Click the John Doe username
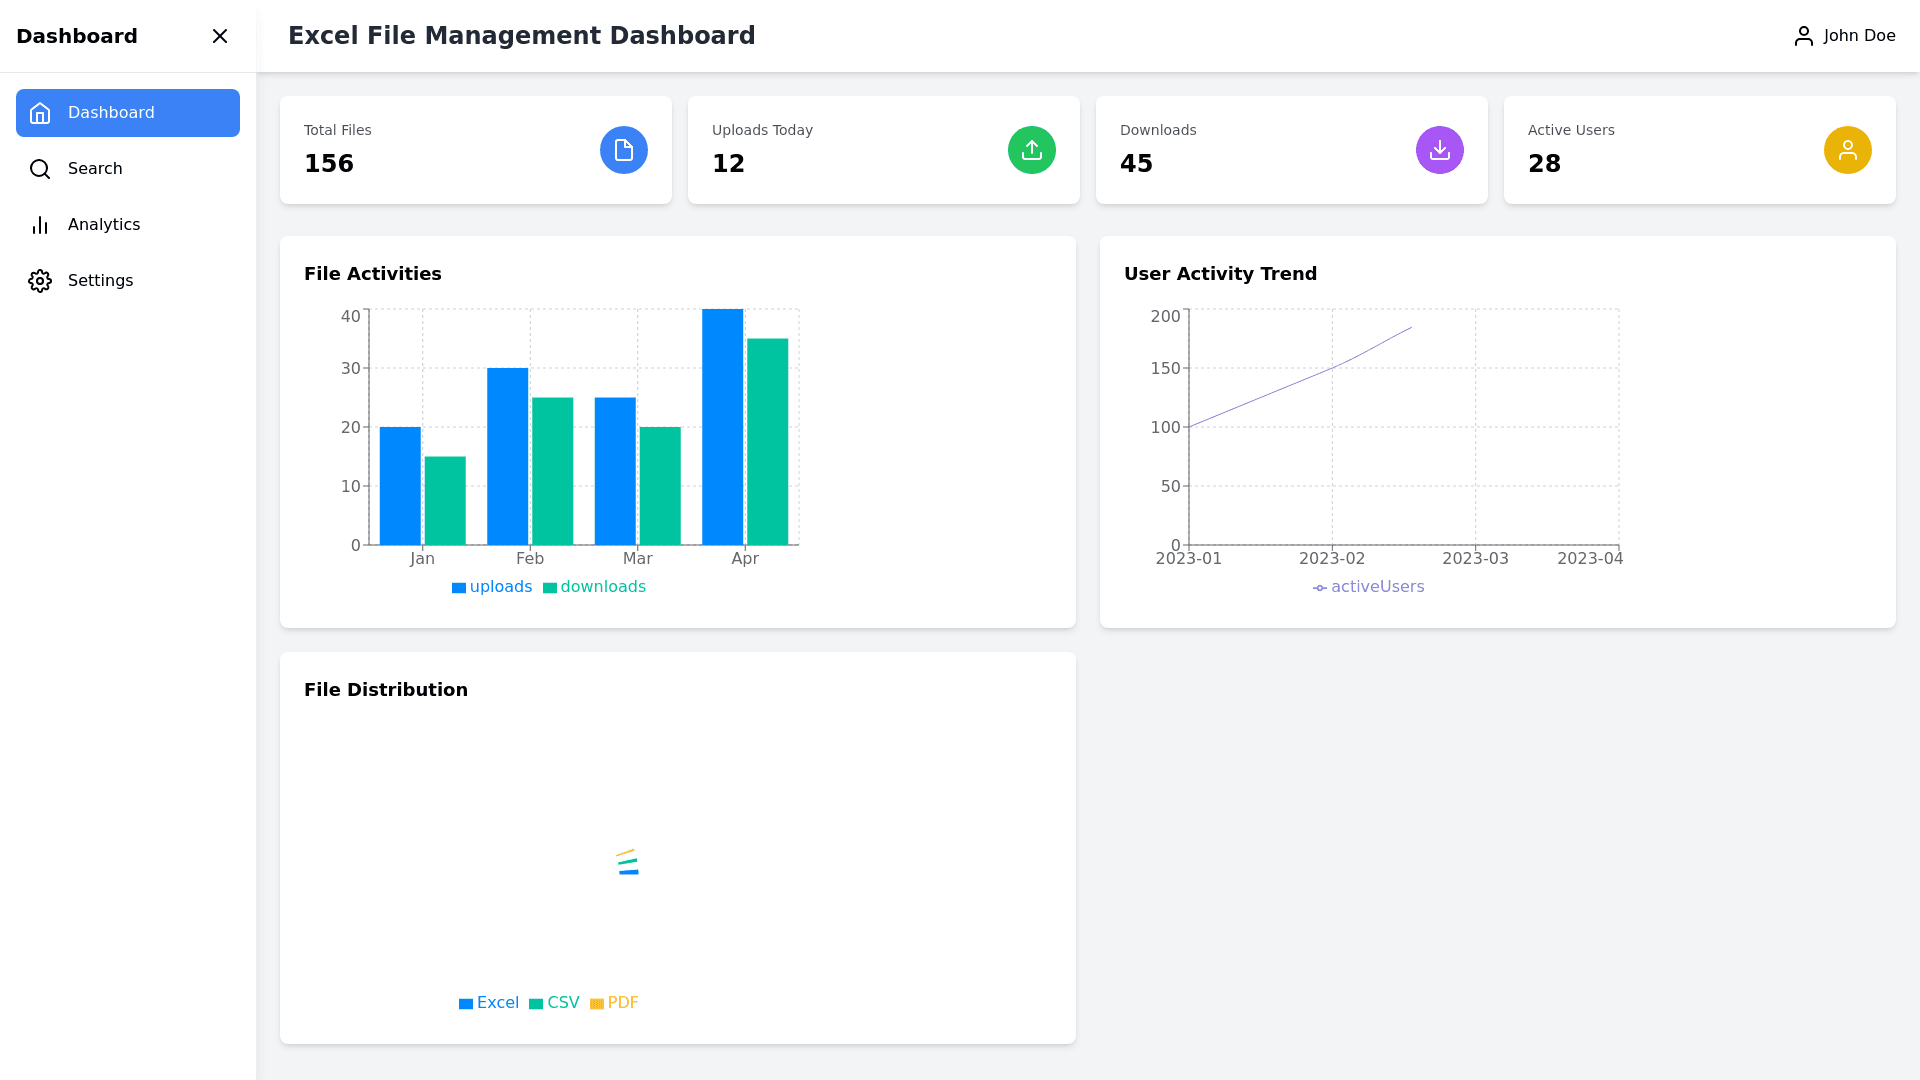This screenshot has width=1920, height=1080. [x=1859, y=36]
